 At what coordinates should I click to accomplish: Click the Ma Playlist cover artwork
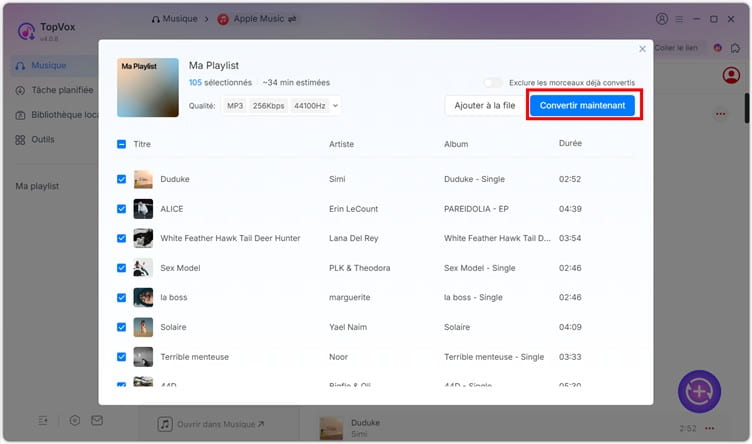(x=148, y=87)
